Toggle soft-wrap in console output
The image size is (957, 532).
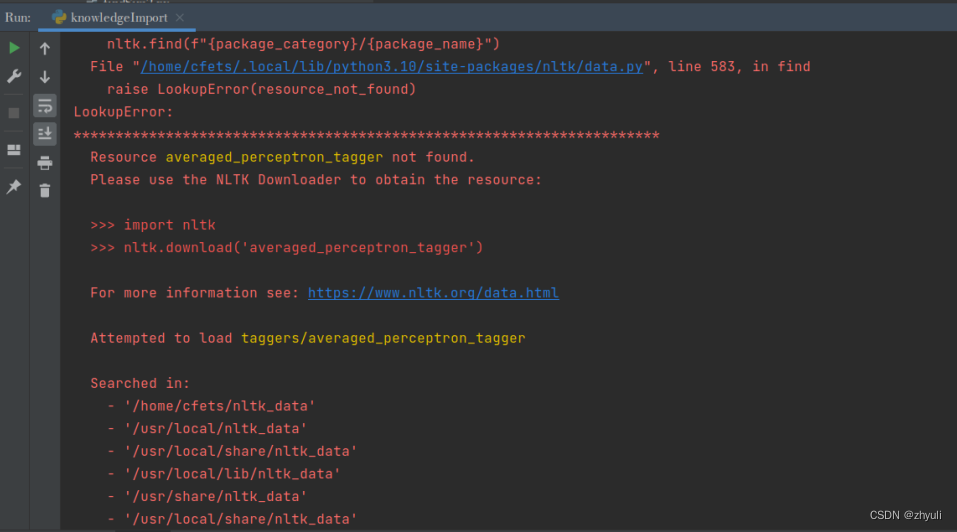pyautogui.click(x=45, y=106)
